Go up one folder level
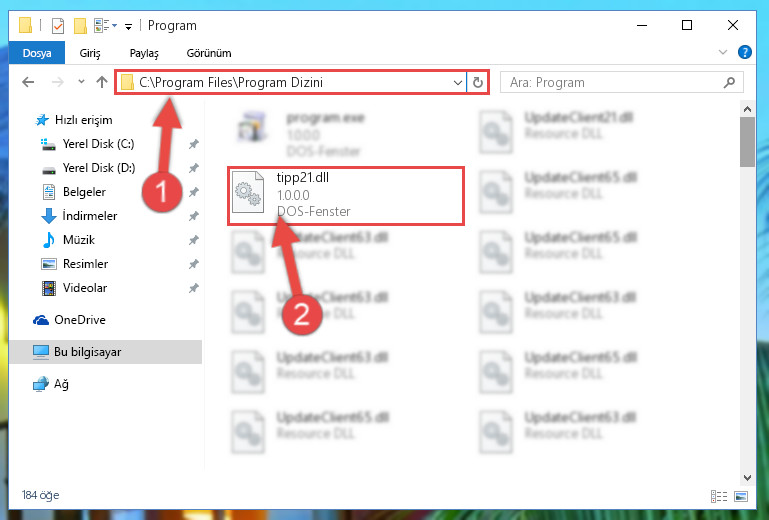 pyautogui.click(x=102, y=82)
